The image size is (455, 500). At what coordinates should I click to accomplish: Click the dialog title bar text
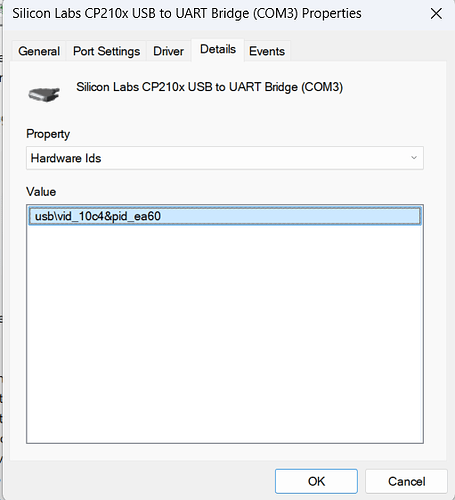187,14
